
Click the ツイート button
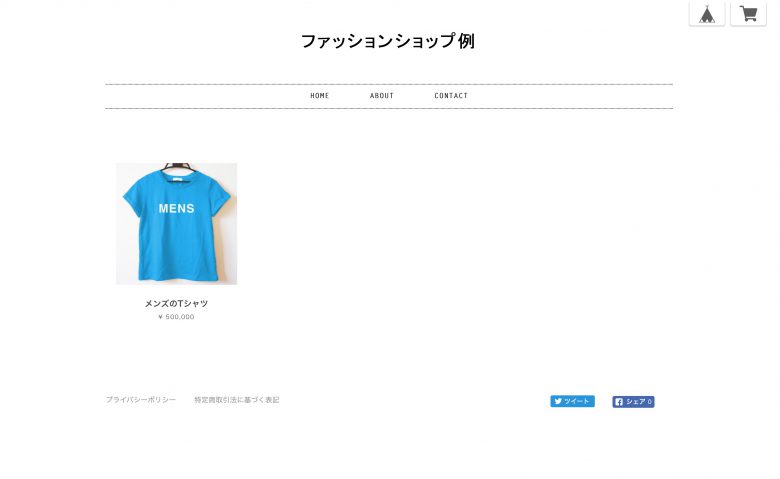573,401
